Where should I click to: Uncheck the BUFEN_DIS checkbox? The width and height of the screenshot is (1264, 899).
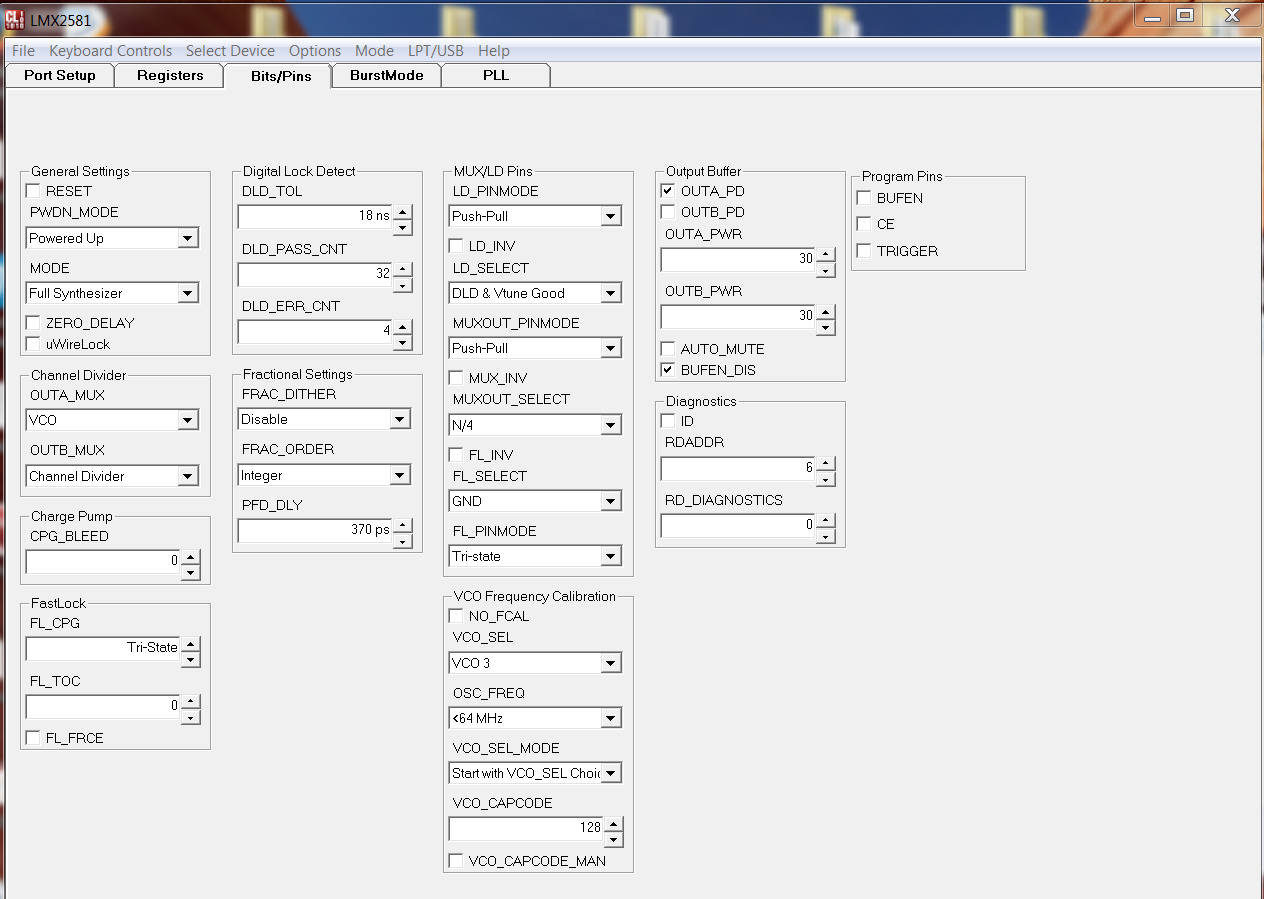pyautogui.click(x=668, y=370)
